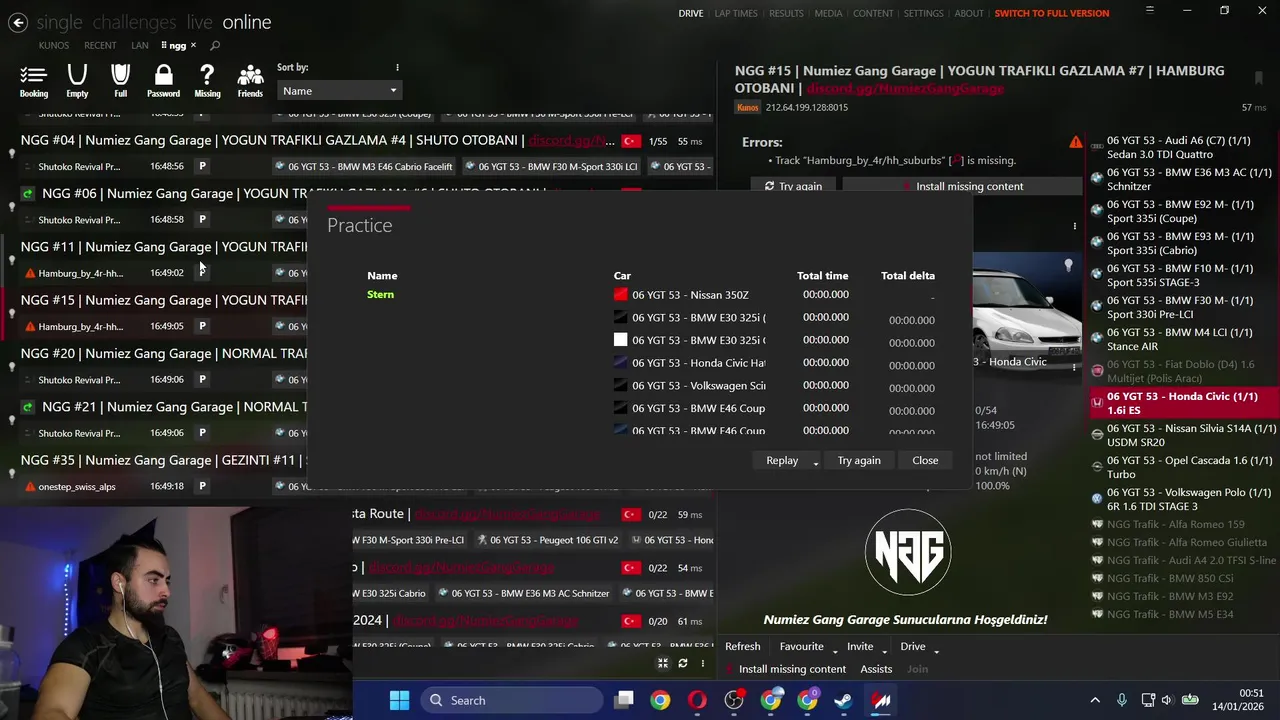Select the BMW M4 LCI Stance AIR car
The width and height of the screenshot is (1280, 720).
(1183, 340)
